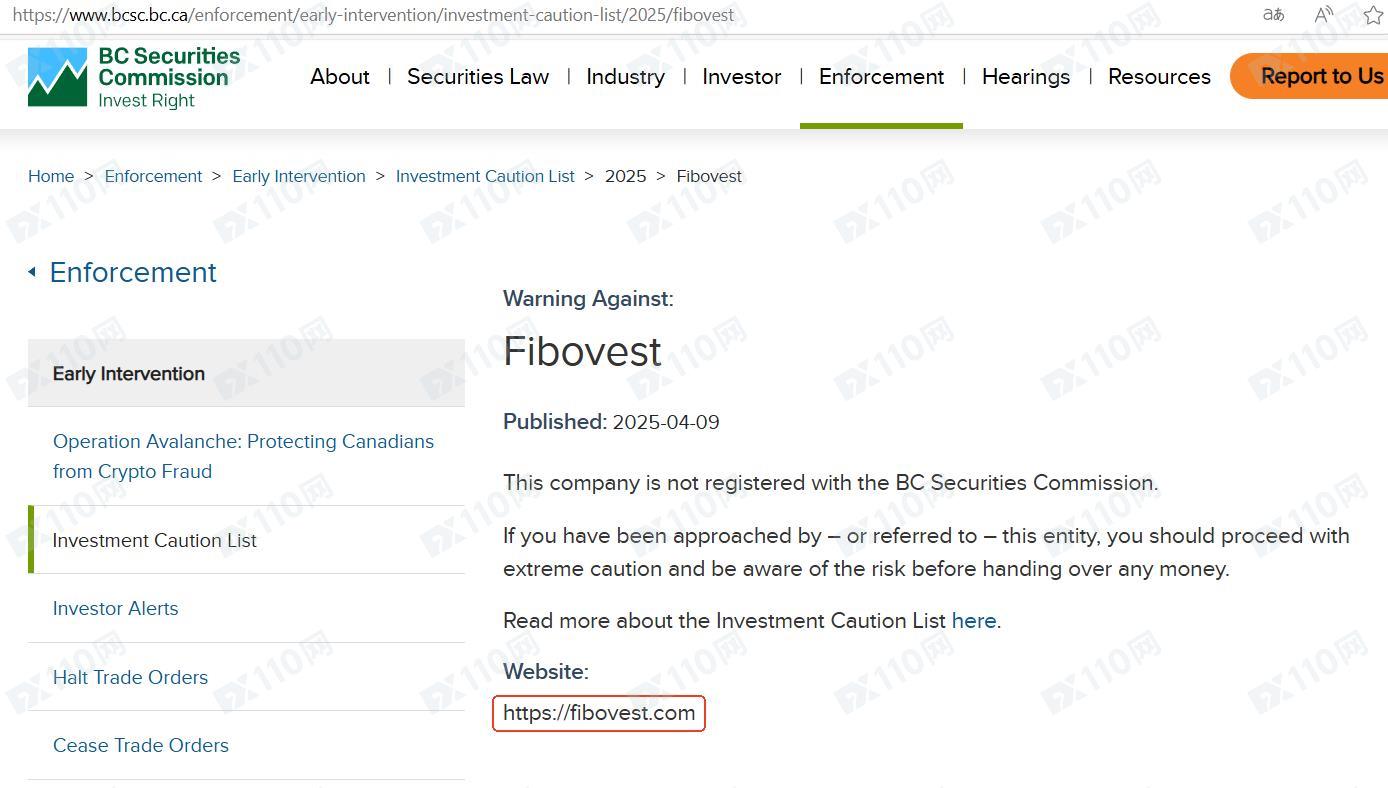
Task: Click the BC Securities Commission logo
Action: pos(134,77)
